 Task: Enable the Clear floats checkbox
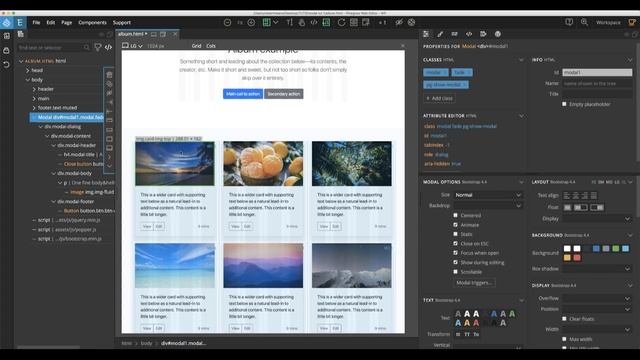point(564,319)
